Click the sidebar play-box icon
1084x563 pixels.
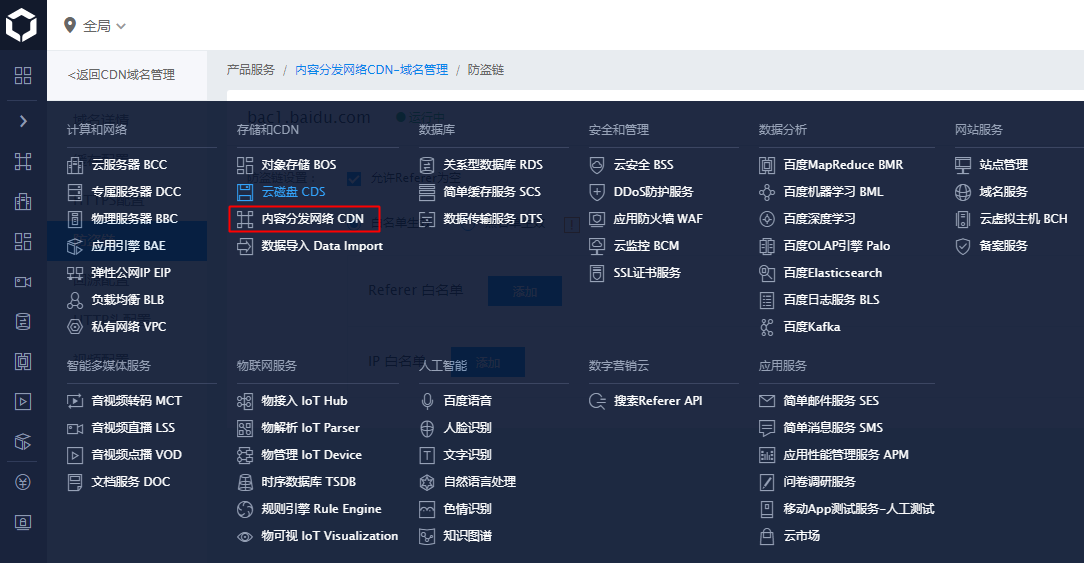23,401
